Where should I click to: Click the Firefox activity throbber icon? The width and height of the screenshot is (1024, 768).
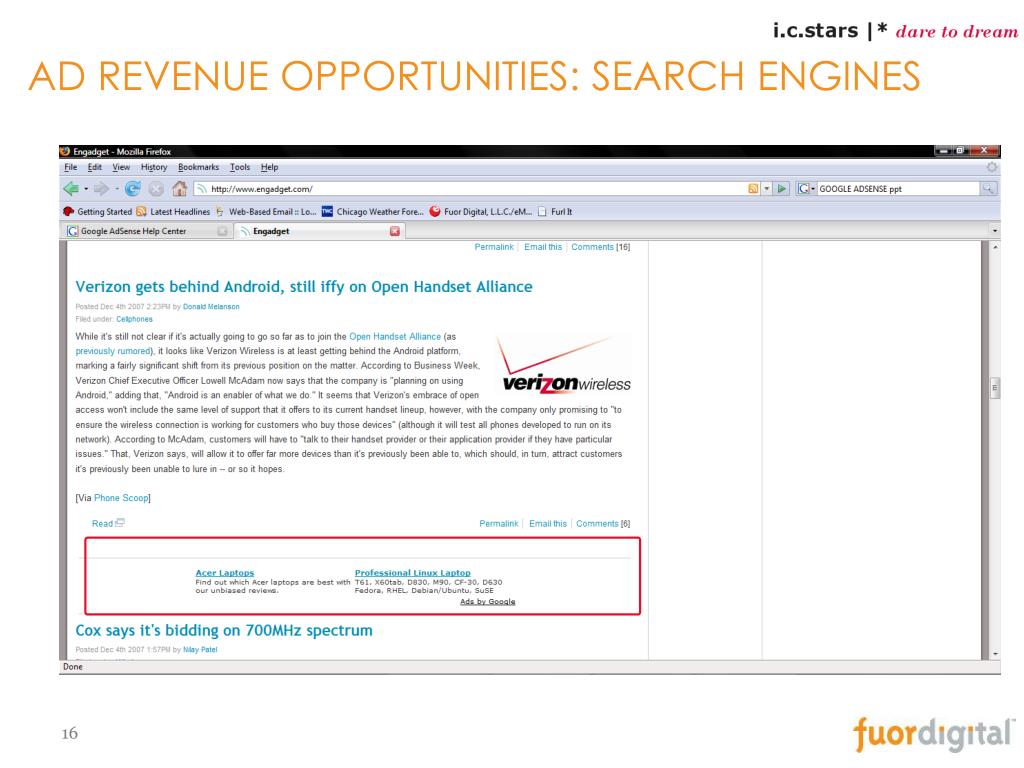991,168
